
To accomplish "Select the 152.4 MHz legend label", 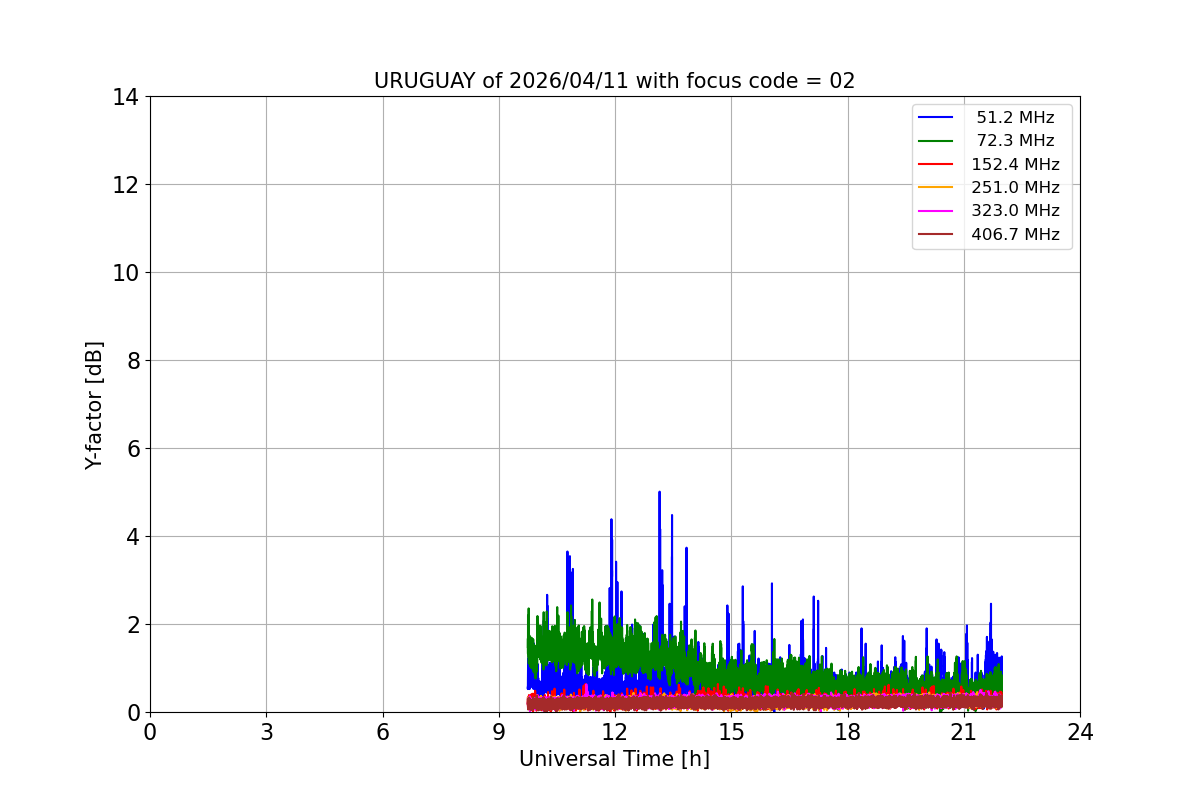I will click(1015, 164).
